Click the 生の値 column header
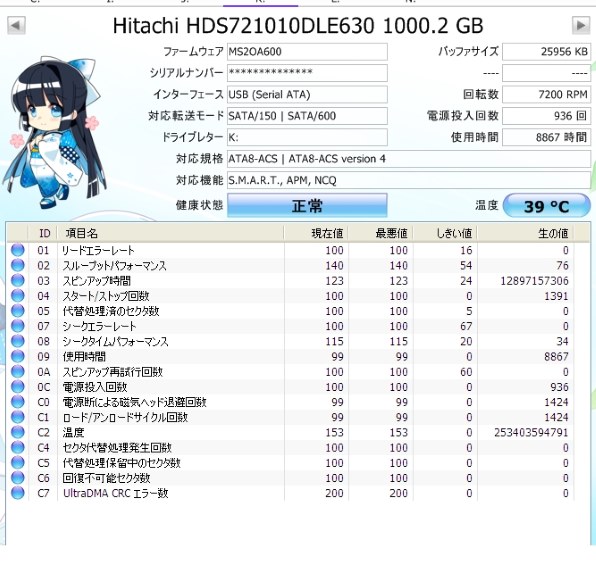596x583 pixels. click(525, 233)
